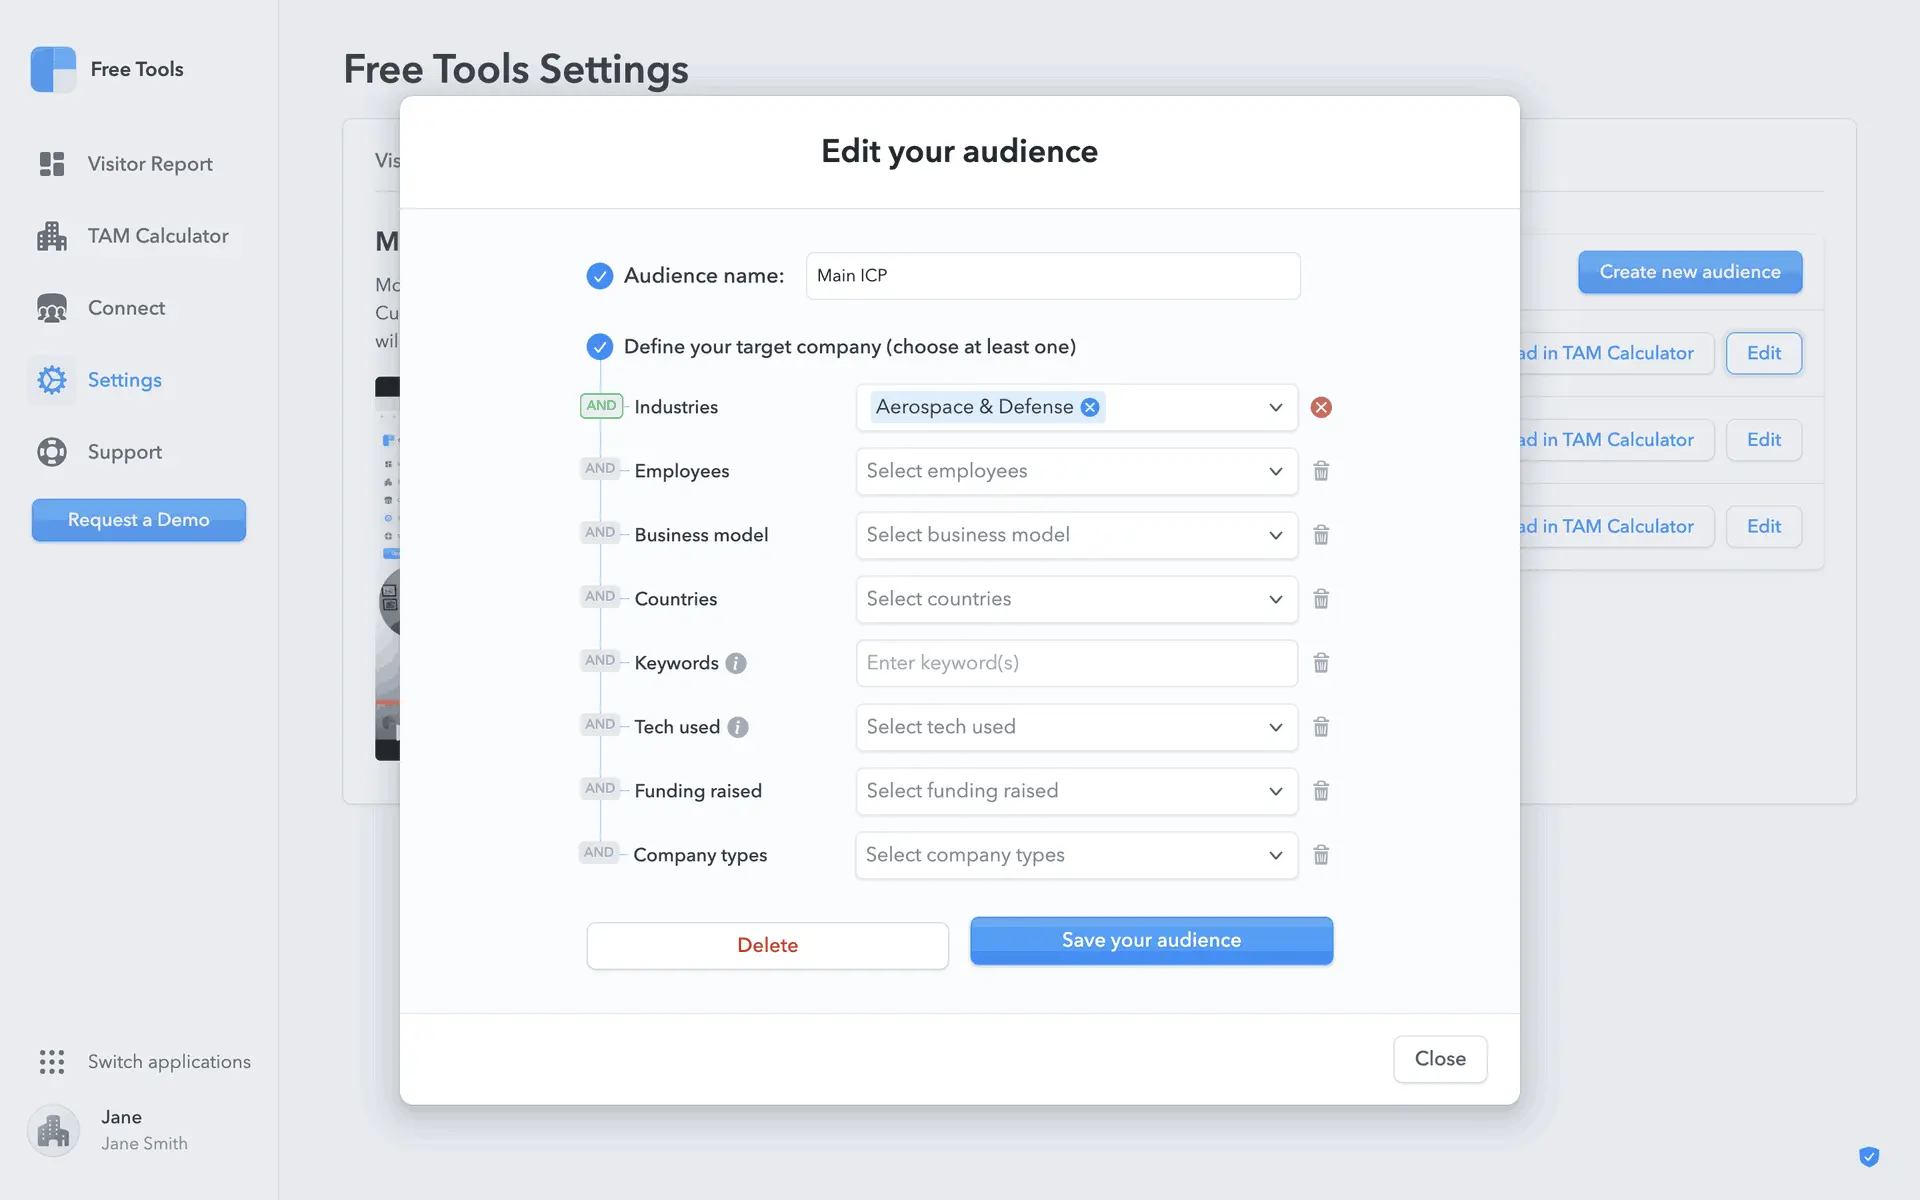Click the Audience name text field
The width and height of the screenshot is (1920, 1200).
point(1052,276)
